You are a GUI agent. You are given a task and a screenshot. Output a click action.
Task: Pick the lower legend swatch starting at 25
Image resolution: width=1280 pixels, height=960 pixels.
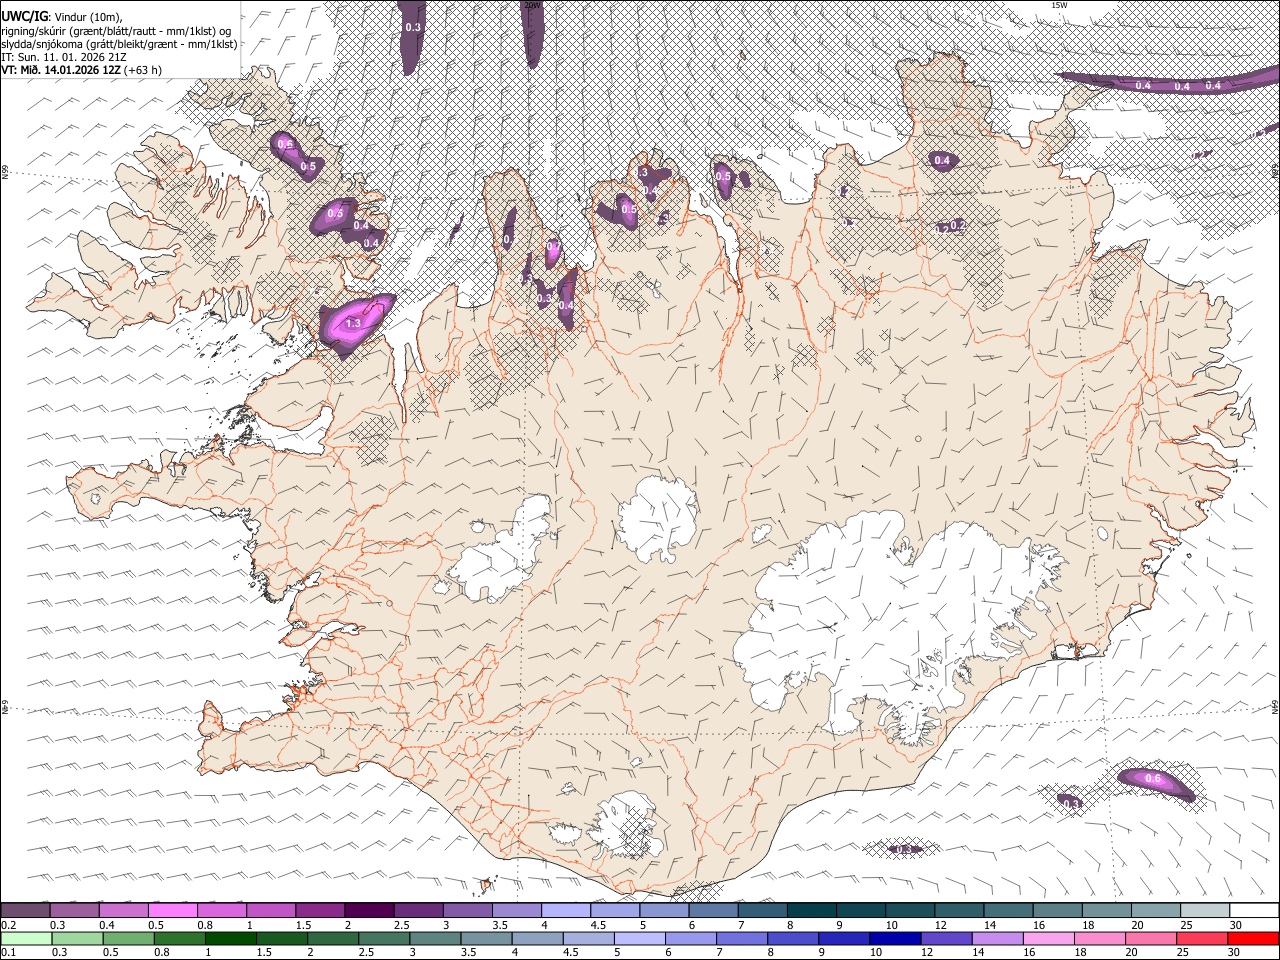pos(1203,938)
